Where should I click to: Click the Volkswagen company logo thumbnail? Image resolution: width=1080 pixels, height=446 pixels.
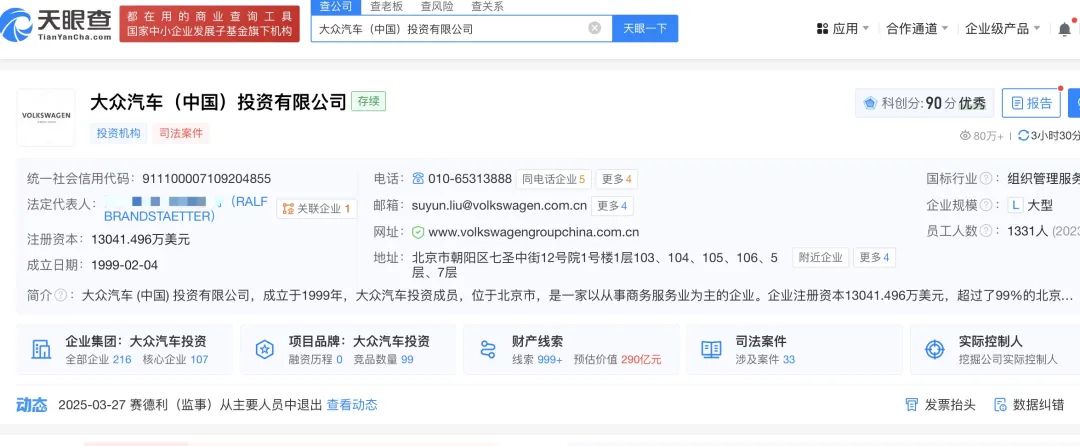46,117
